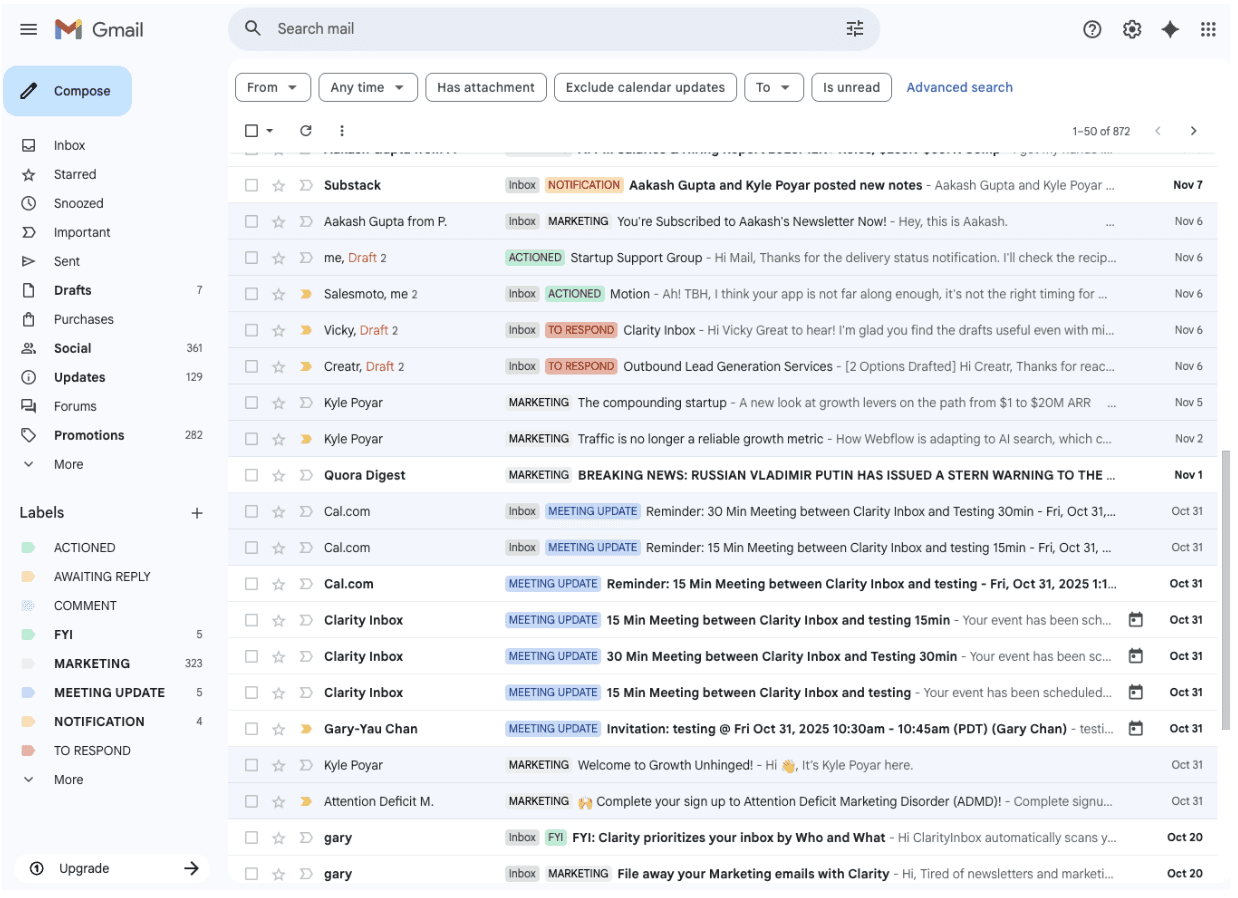Tick checkbox of Aakash Gupta from P. email
Viewport: 1238px width, 898px height.
[251, 221]
